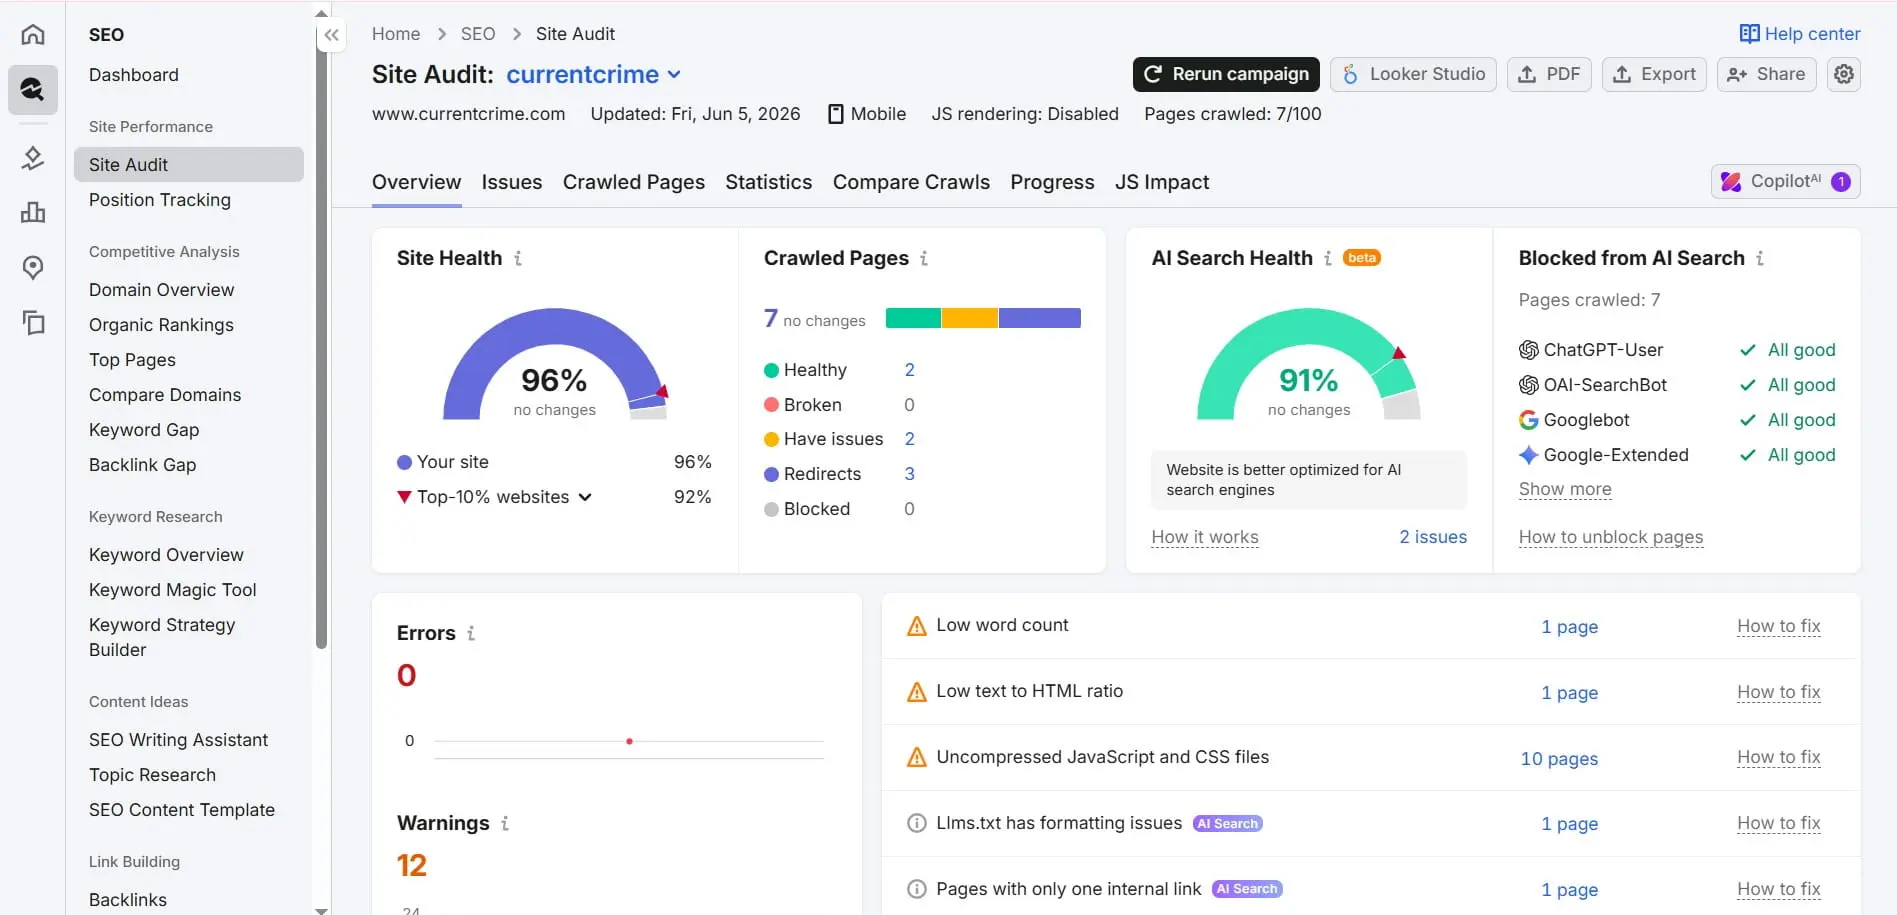The height and width of the screenshot is (915, 1897).
Task: Open the Compare Crawls tab
Action: click(911, 182)
